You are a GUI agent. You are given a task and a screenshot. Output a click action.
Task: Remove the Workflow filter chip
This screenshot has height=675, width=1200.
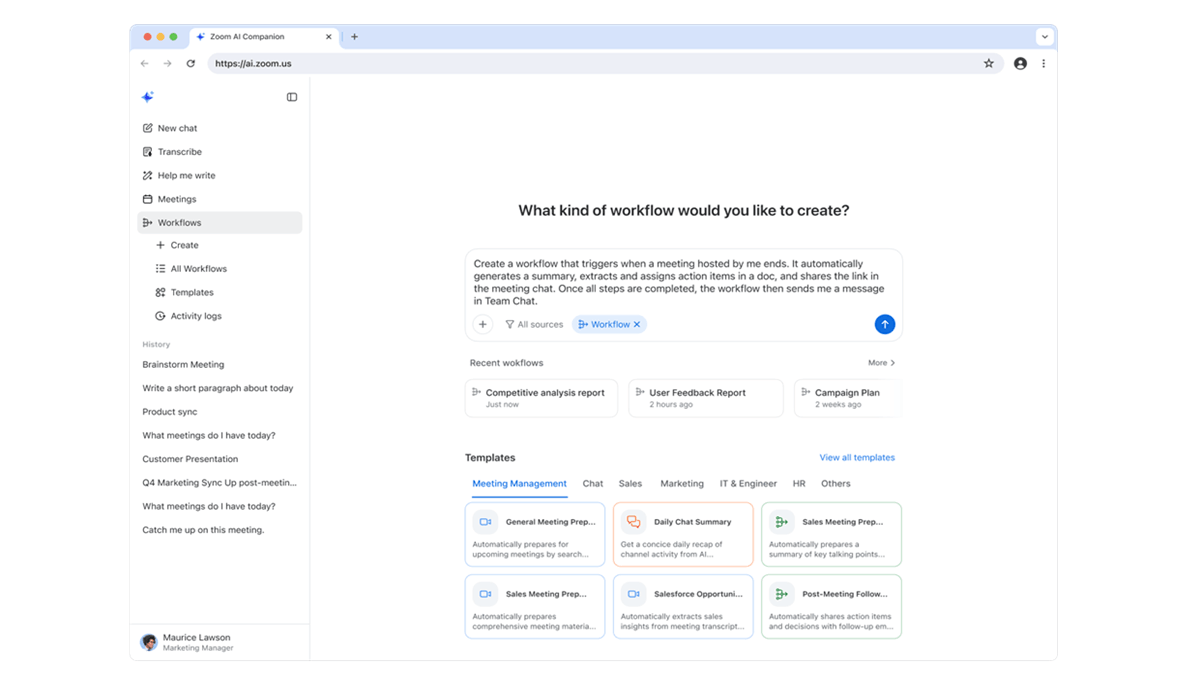point(637,324)
